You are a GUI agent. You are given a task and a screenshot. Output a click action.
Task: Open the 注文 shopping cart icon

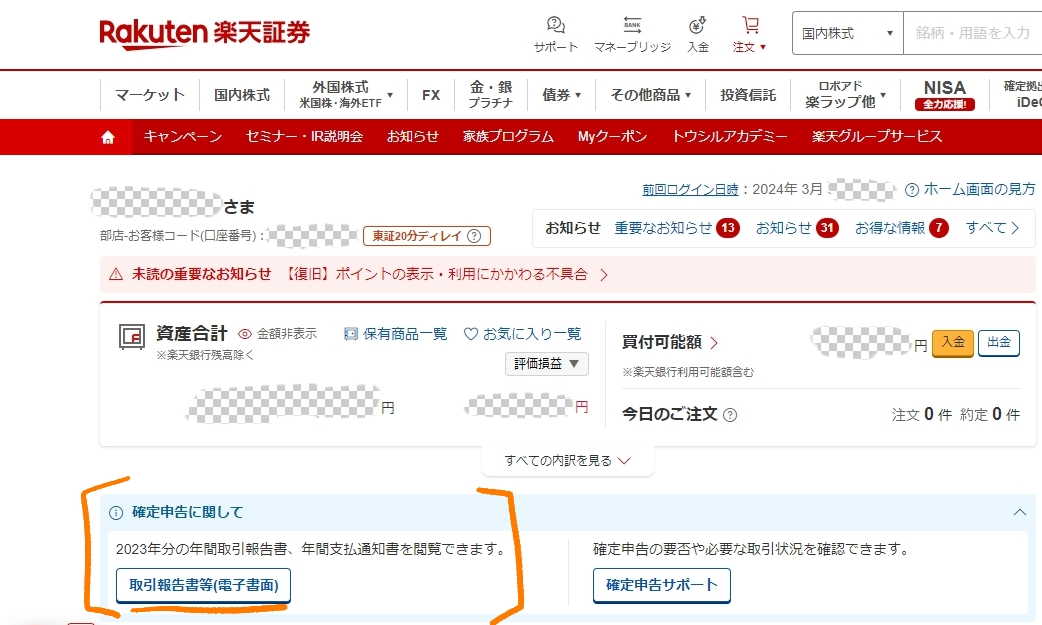tap(750, 25)
